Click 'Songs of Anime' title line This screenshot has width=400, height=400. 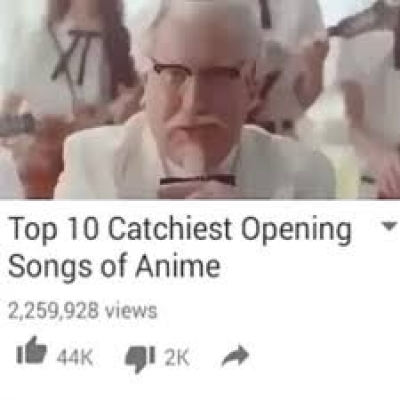pyautogui.click(x=114, y=267)
